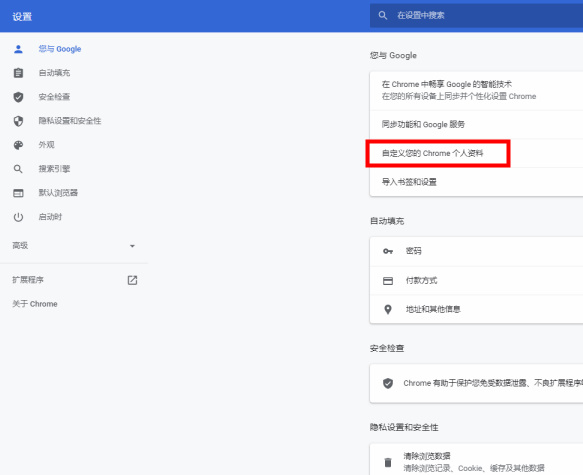Click the key icon beside 密码
Screen dimensions: 583x475
[x=388, y=251]
